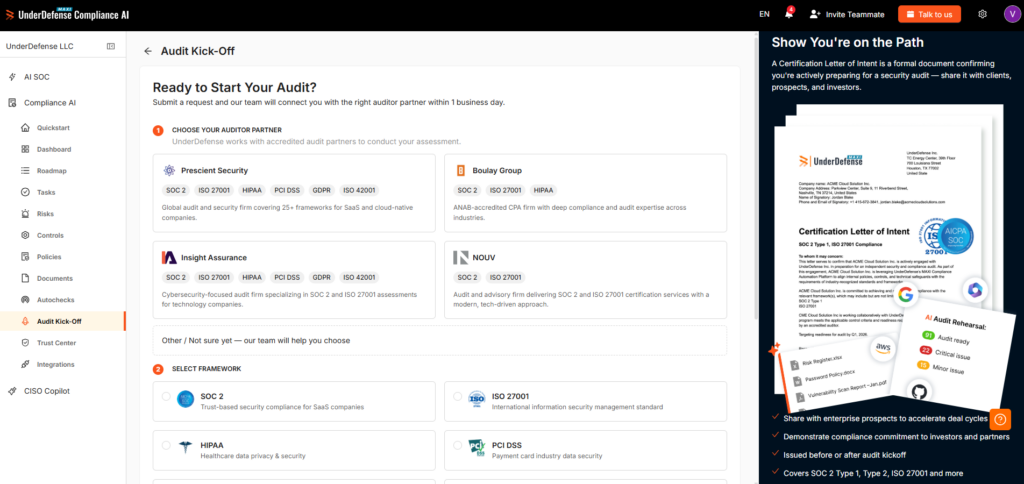Viewport: 1024px width, 484px height.
Task: Click the AI SOC lightning icon
Action: click(x=12, y=77)
